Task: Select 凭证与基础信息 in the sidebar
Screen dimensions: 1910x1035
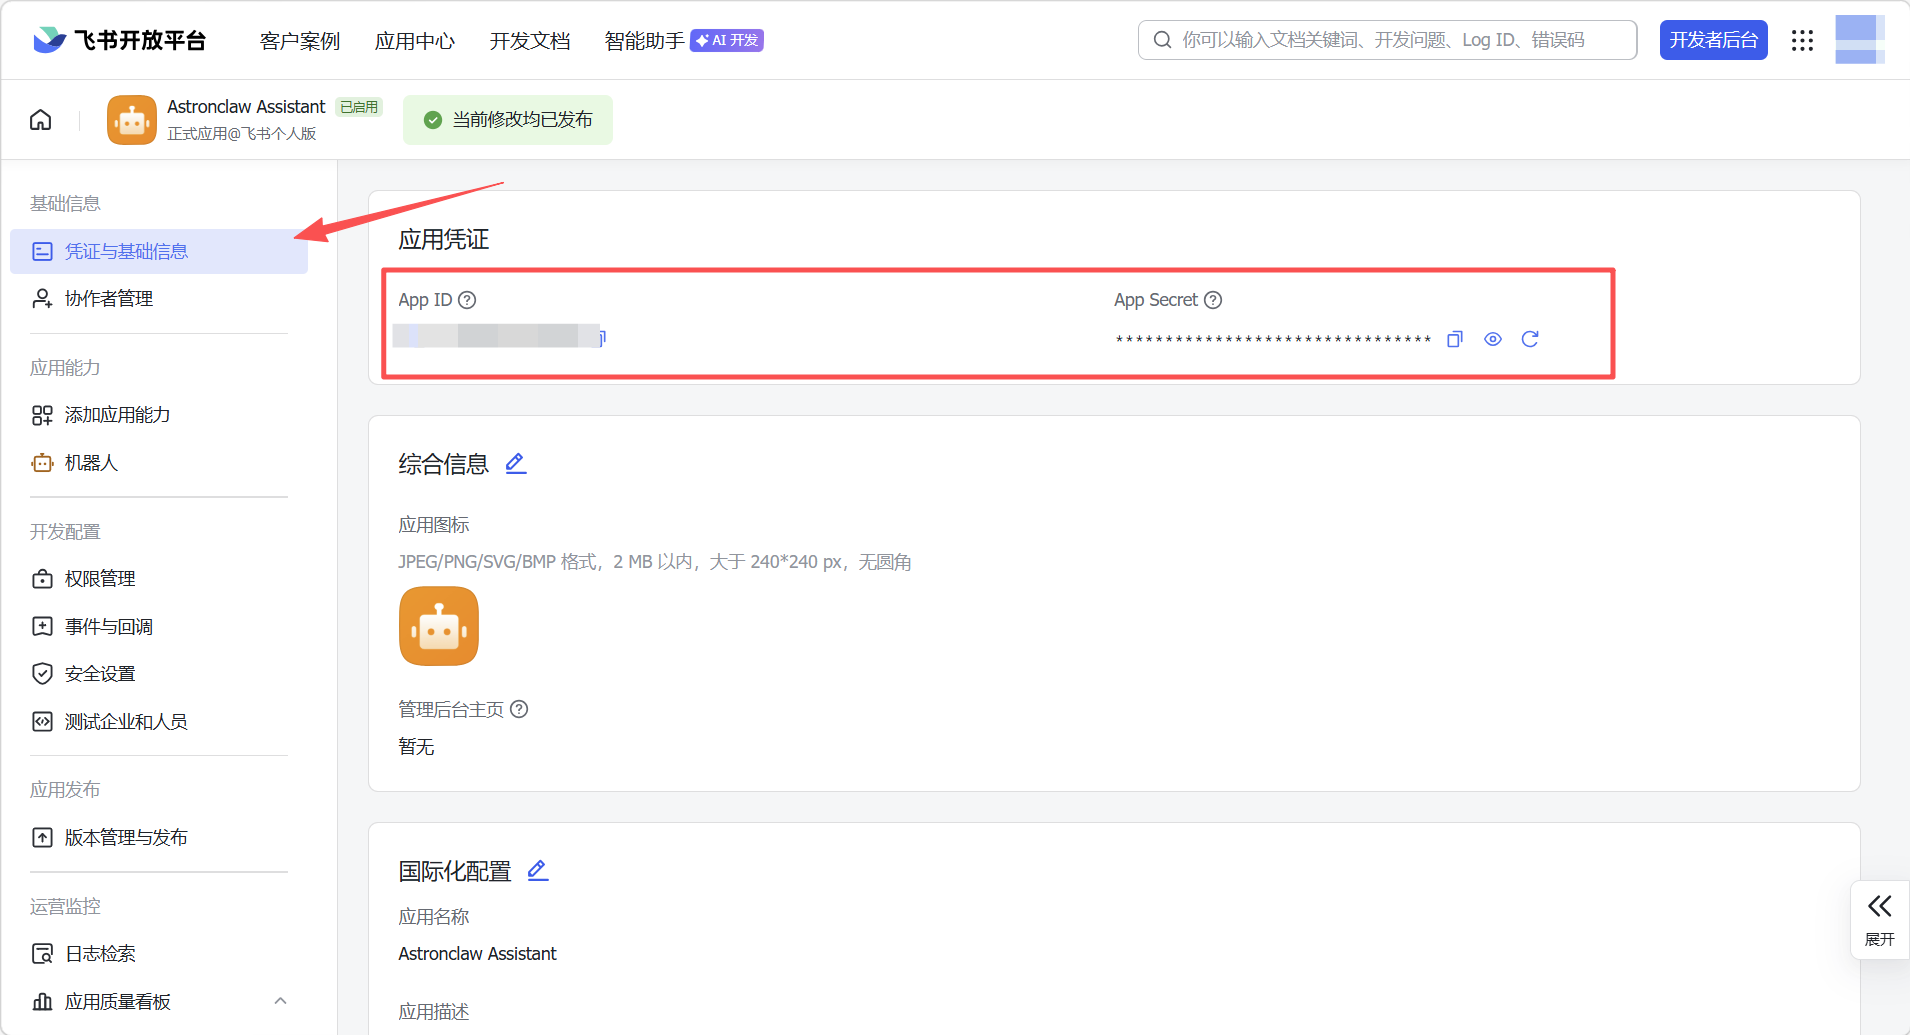Action: coord(126,251)
